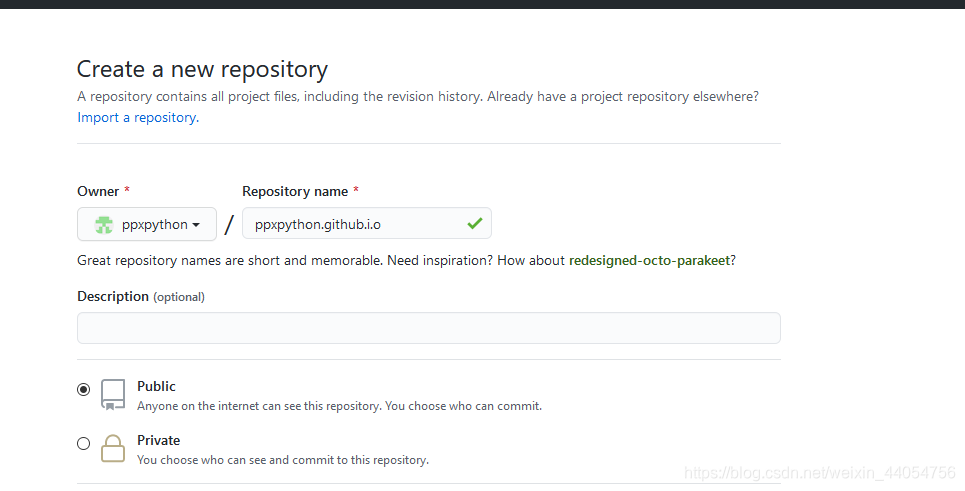Viewport: 965px width, 491px height.
Task: Open the ppxpython owner selector
Action: tap(147, 224)
